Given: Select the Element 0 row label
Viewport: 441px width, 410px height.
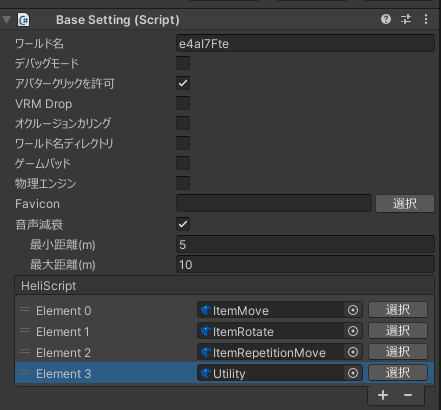Looking at the screenshot, I should tap(64, 311).
